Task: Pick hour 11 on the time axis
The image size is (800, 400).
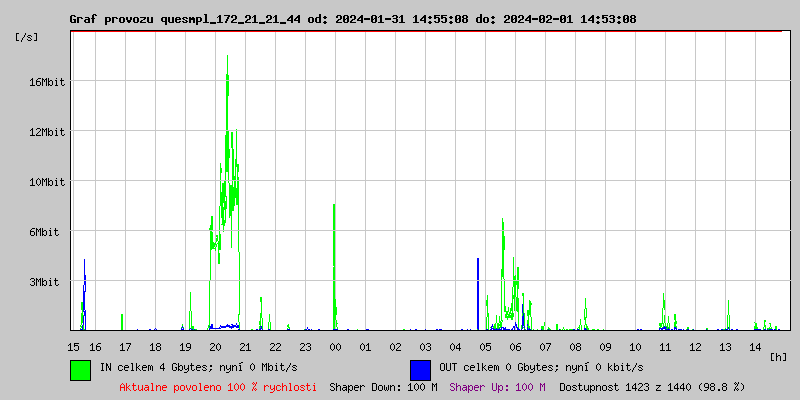Action: pyautogui.click(x=665, y=346)
